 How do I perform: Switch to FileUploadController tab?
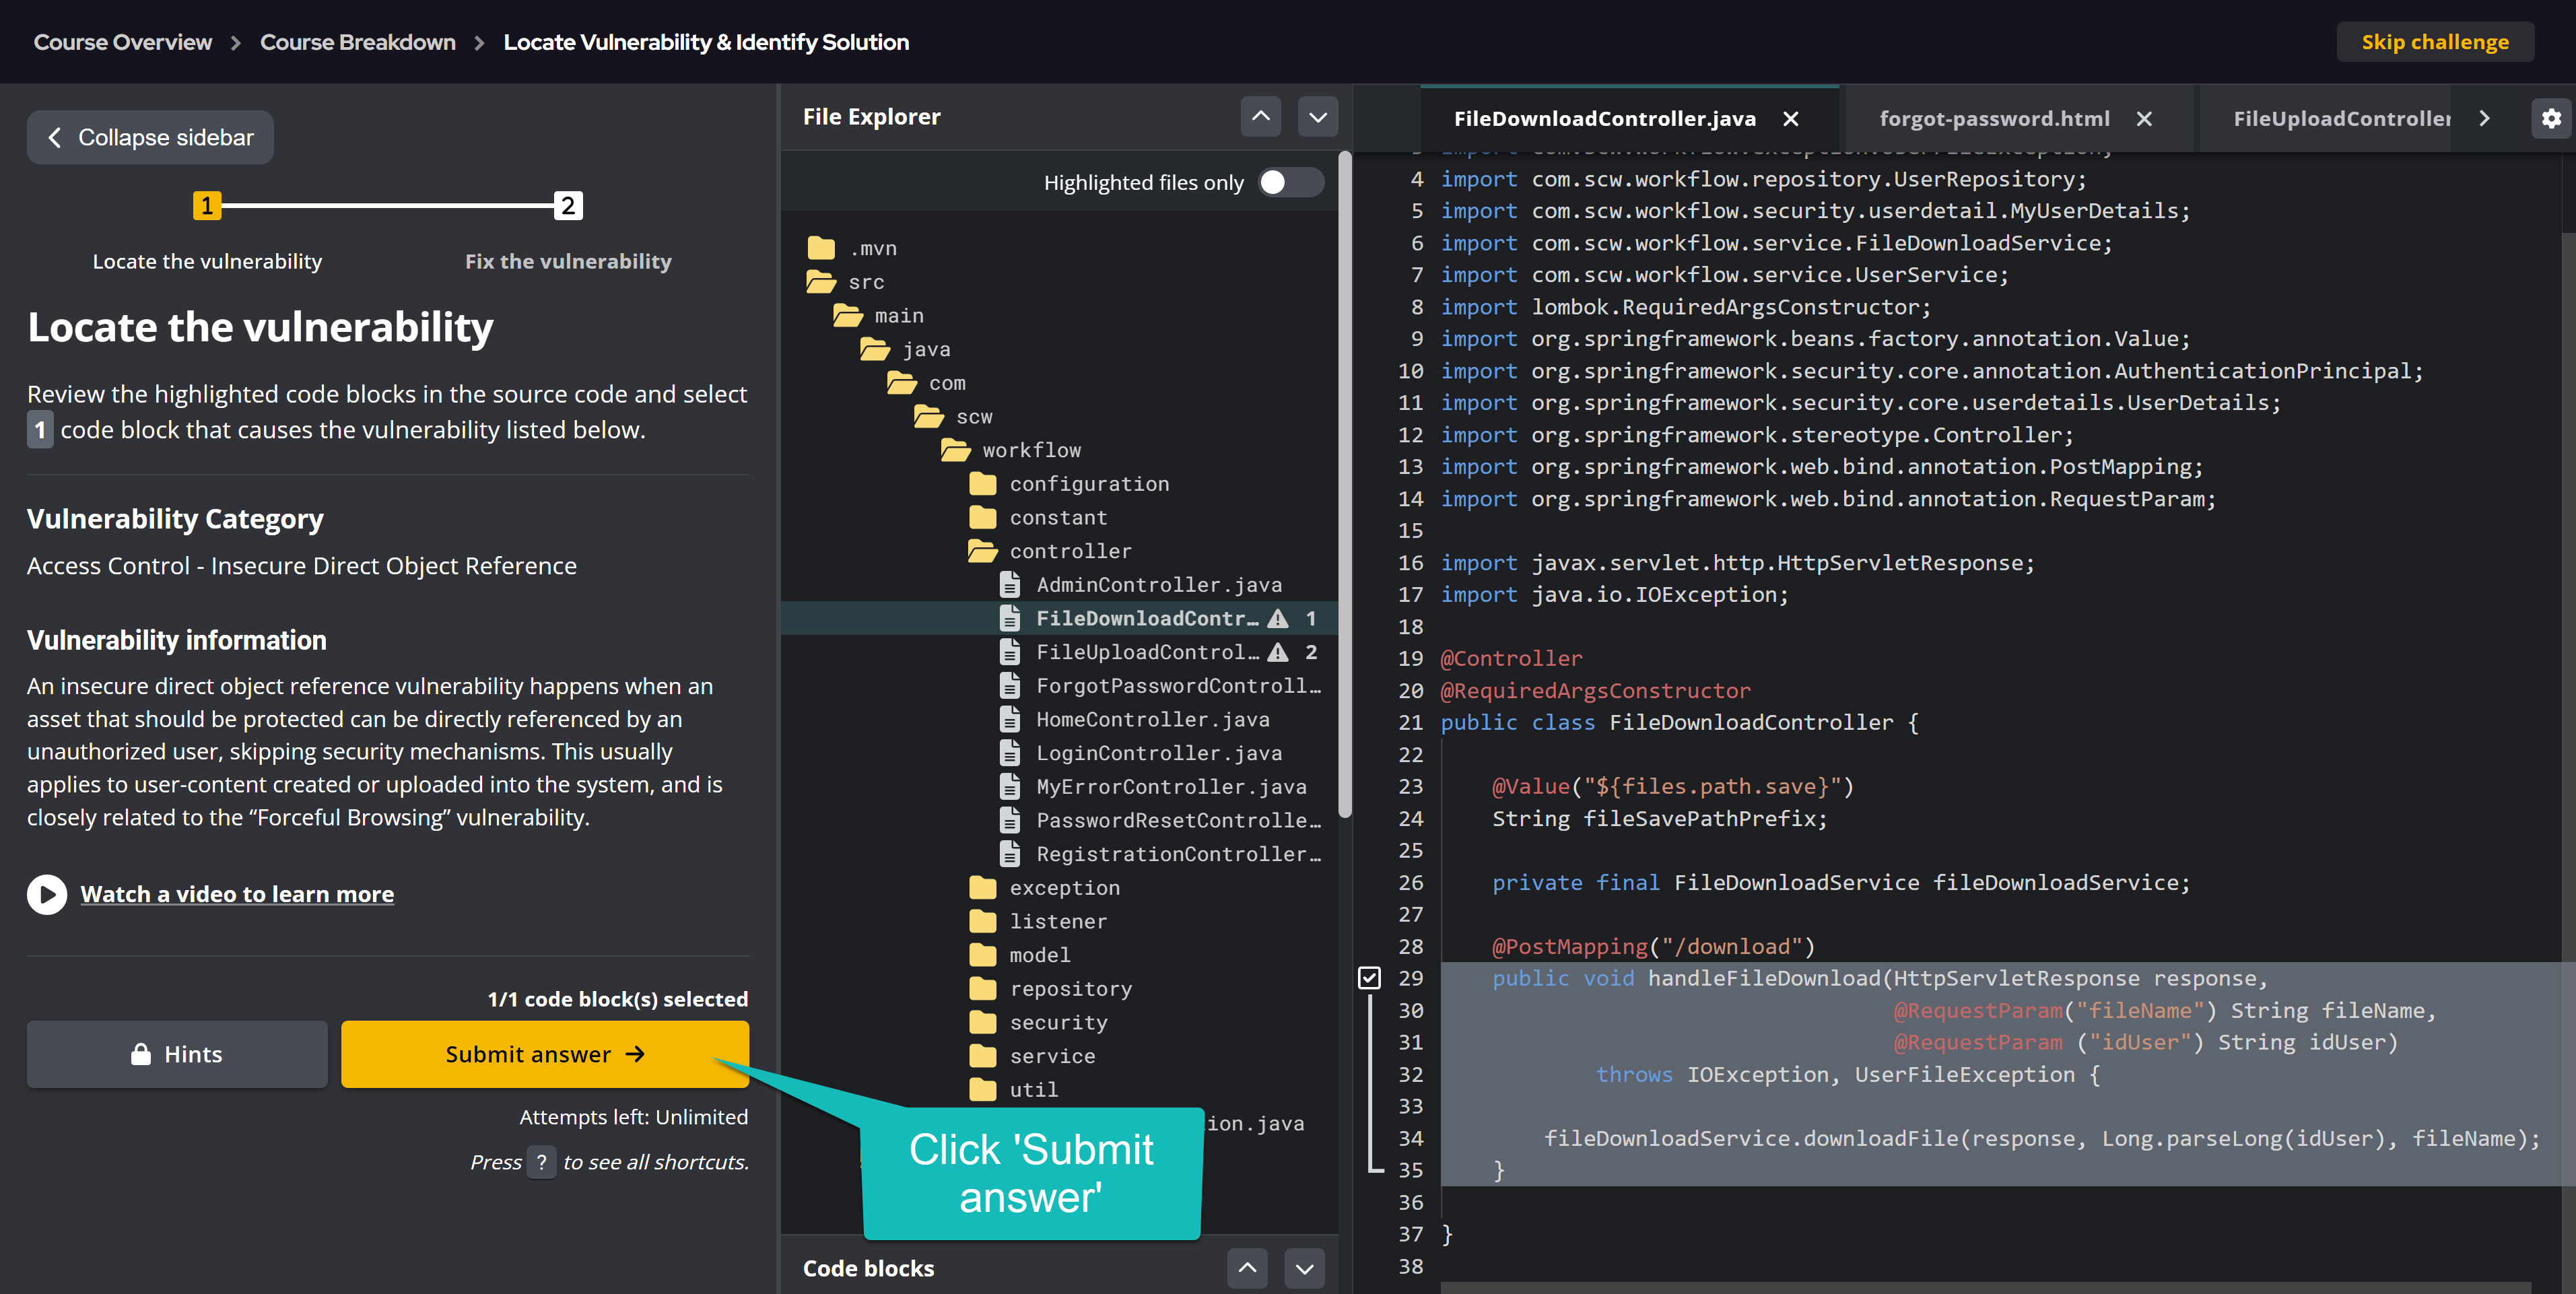point(2342,119)
